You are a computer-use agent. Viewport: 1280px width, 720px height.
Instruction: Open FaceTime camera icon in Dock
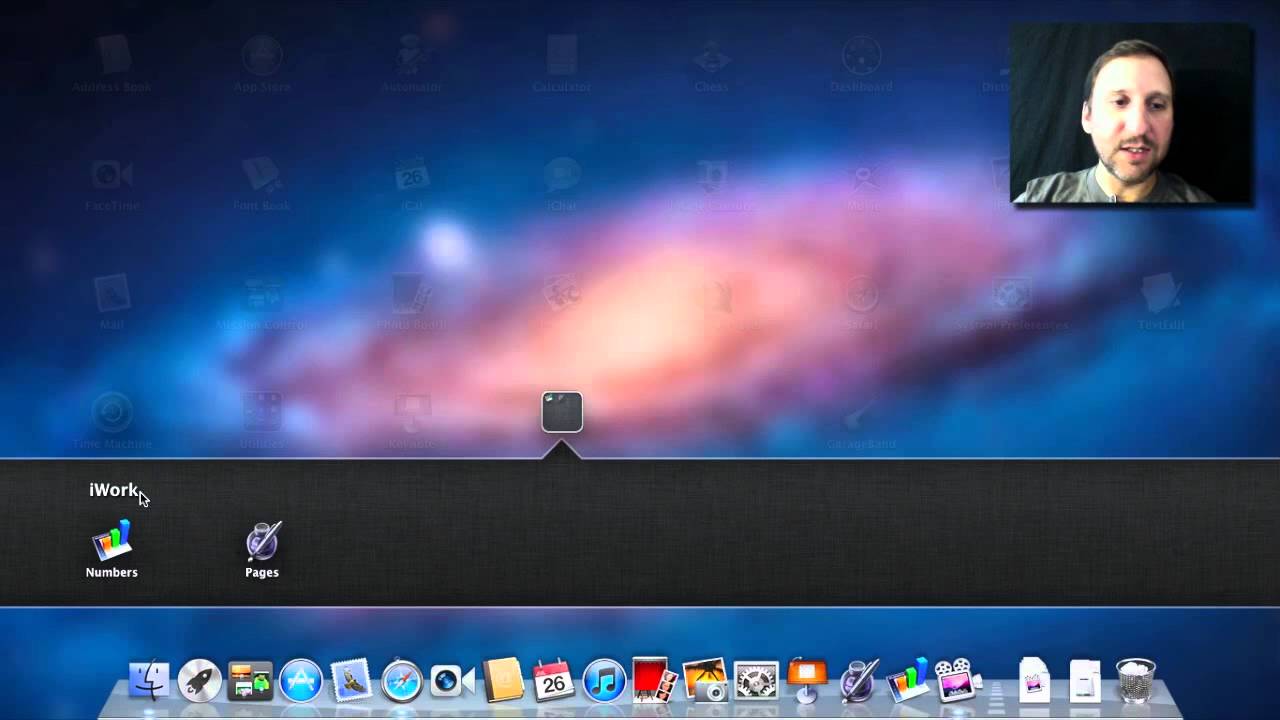pyautogui.click(x=452, y=681)
